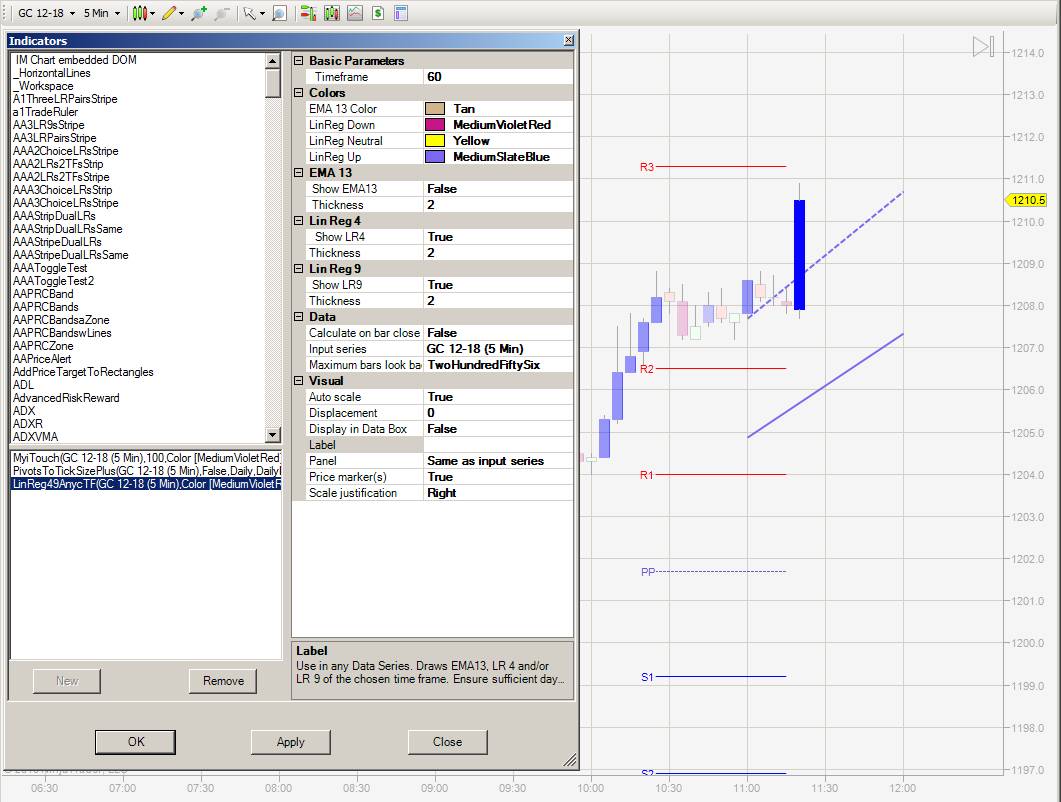This screenshot has width=1061, height=802.
Task: Click the Remove button
Action: point(223,681)
